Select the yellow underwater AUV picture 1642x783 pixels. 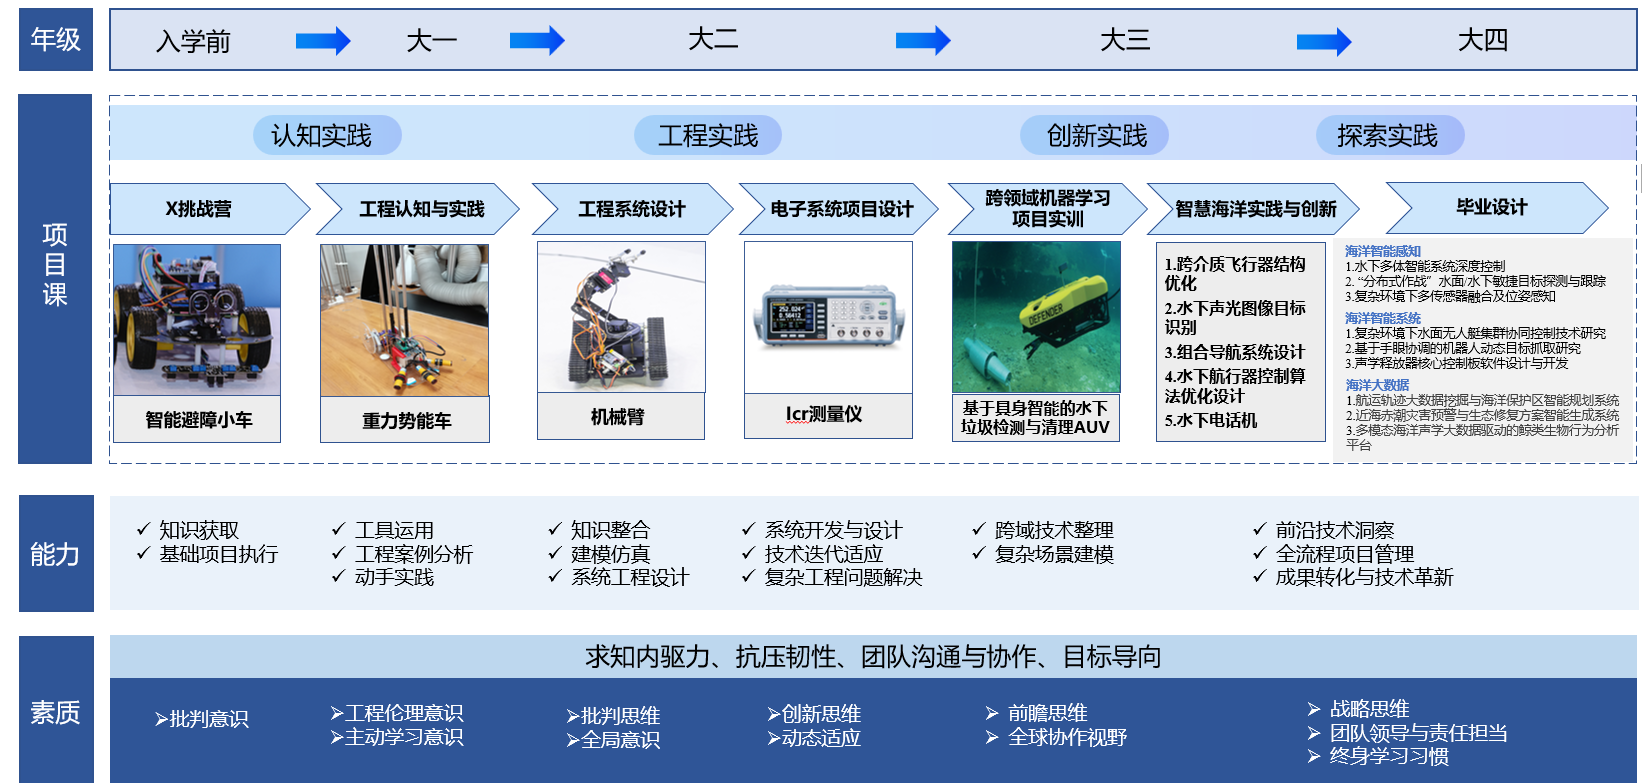tap(1035, 317)
